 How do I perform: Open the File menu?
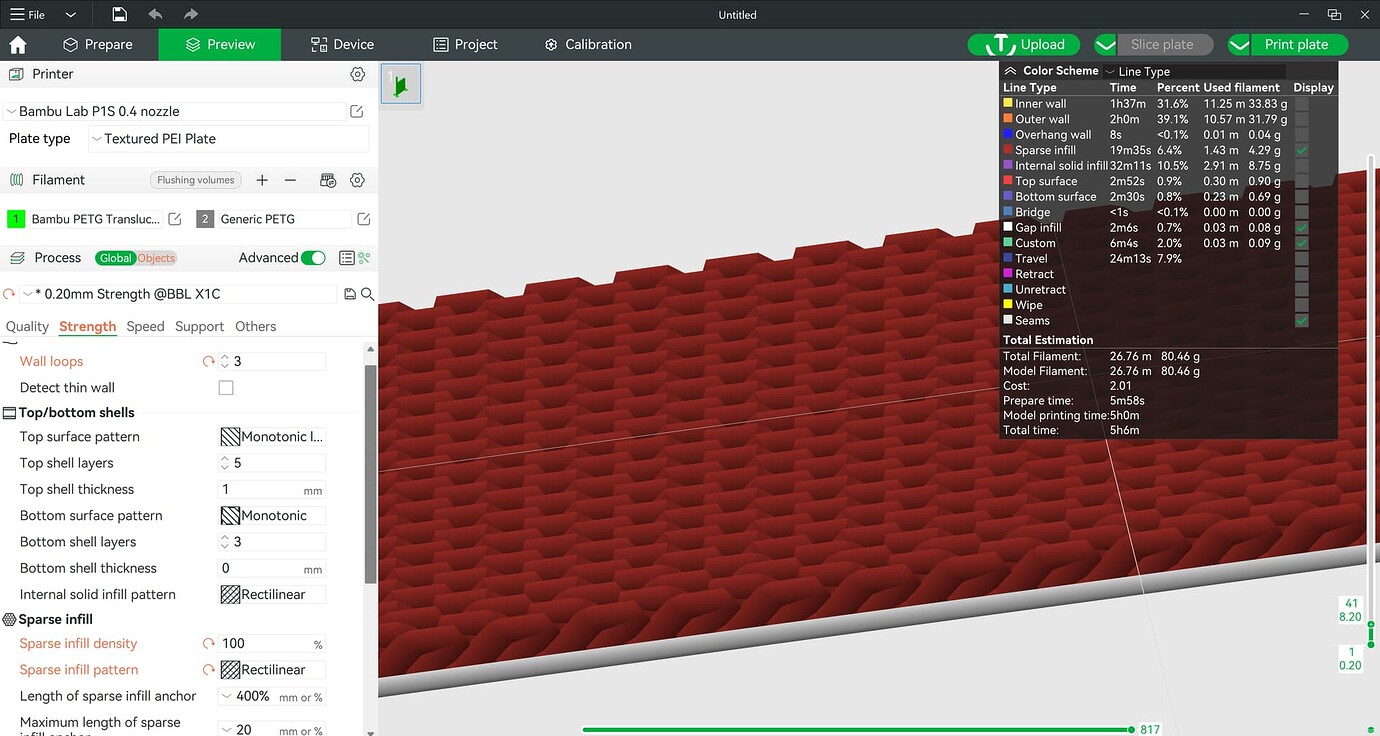29,15
